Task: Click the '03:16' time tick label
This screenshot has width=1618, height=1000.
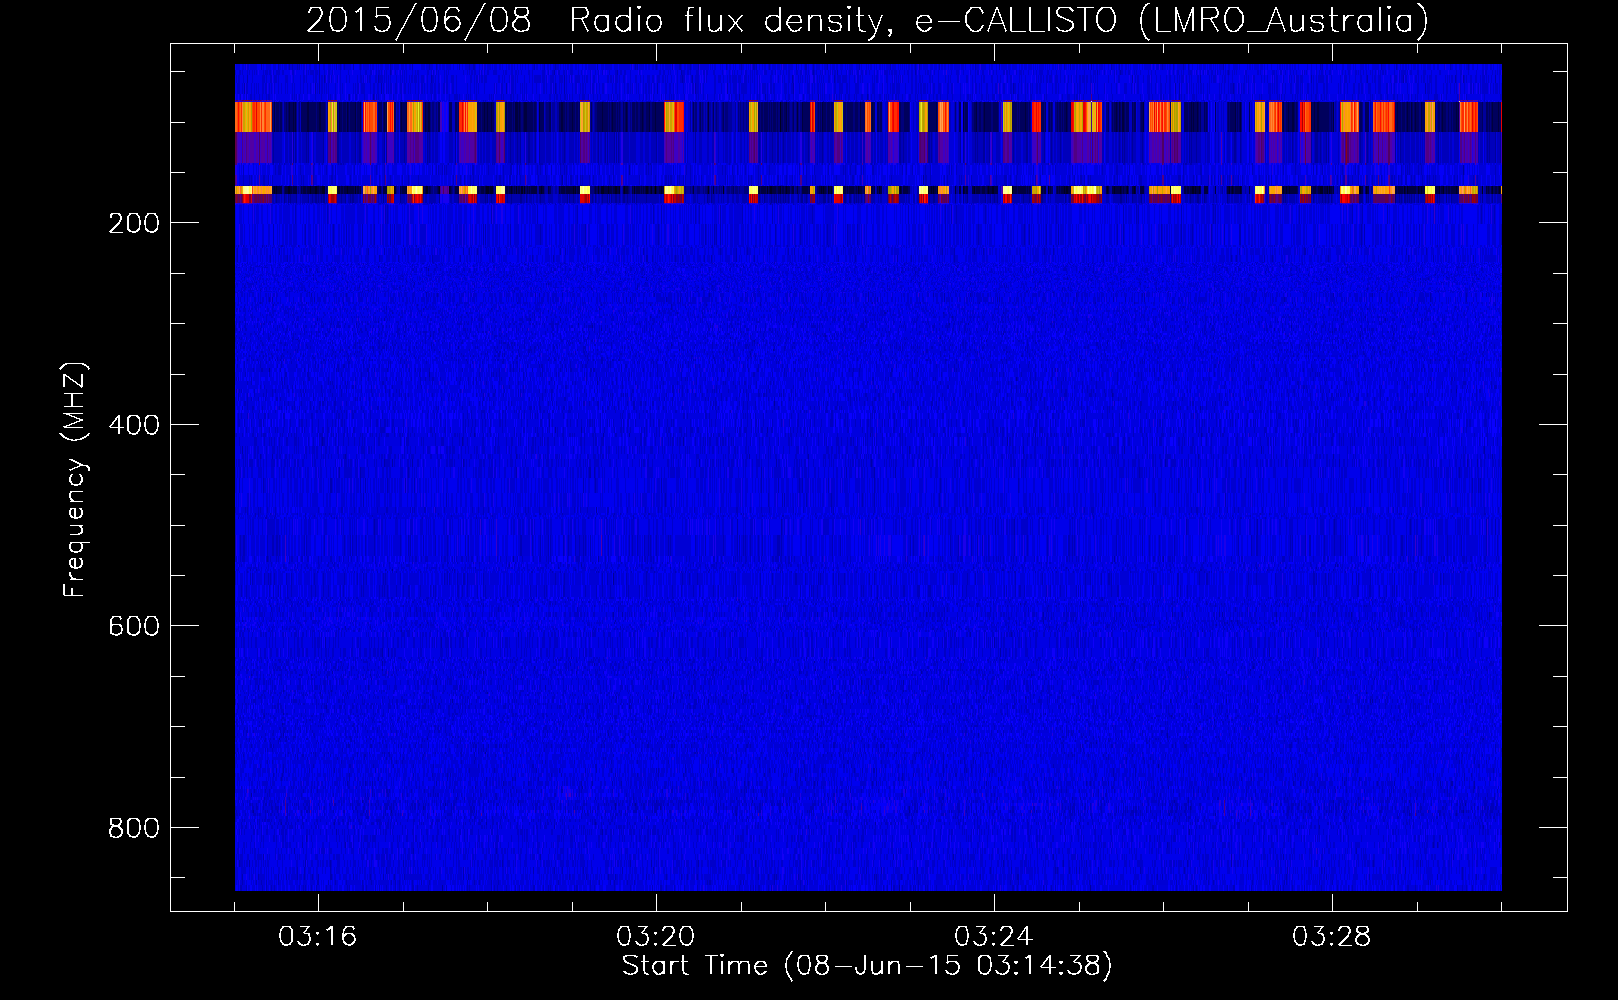Action: click(318, 937)
